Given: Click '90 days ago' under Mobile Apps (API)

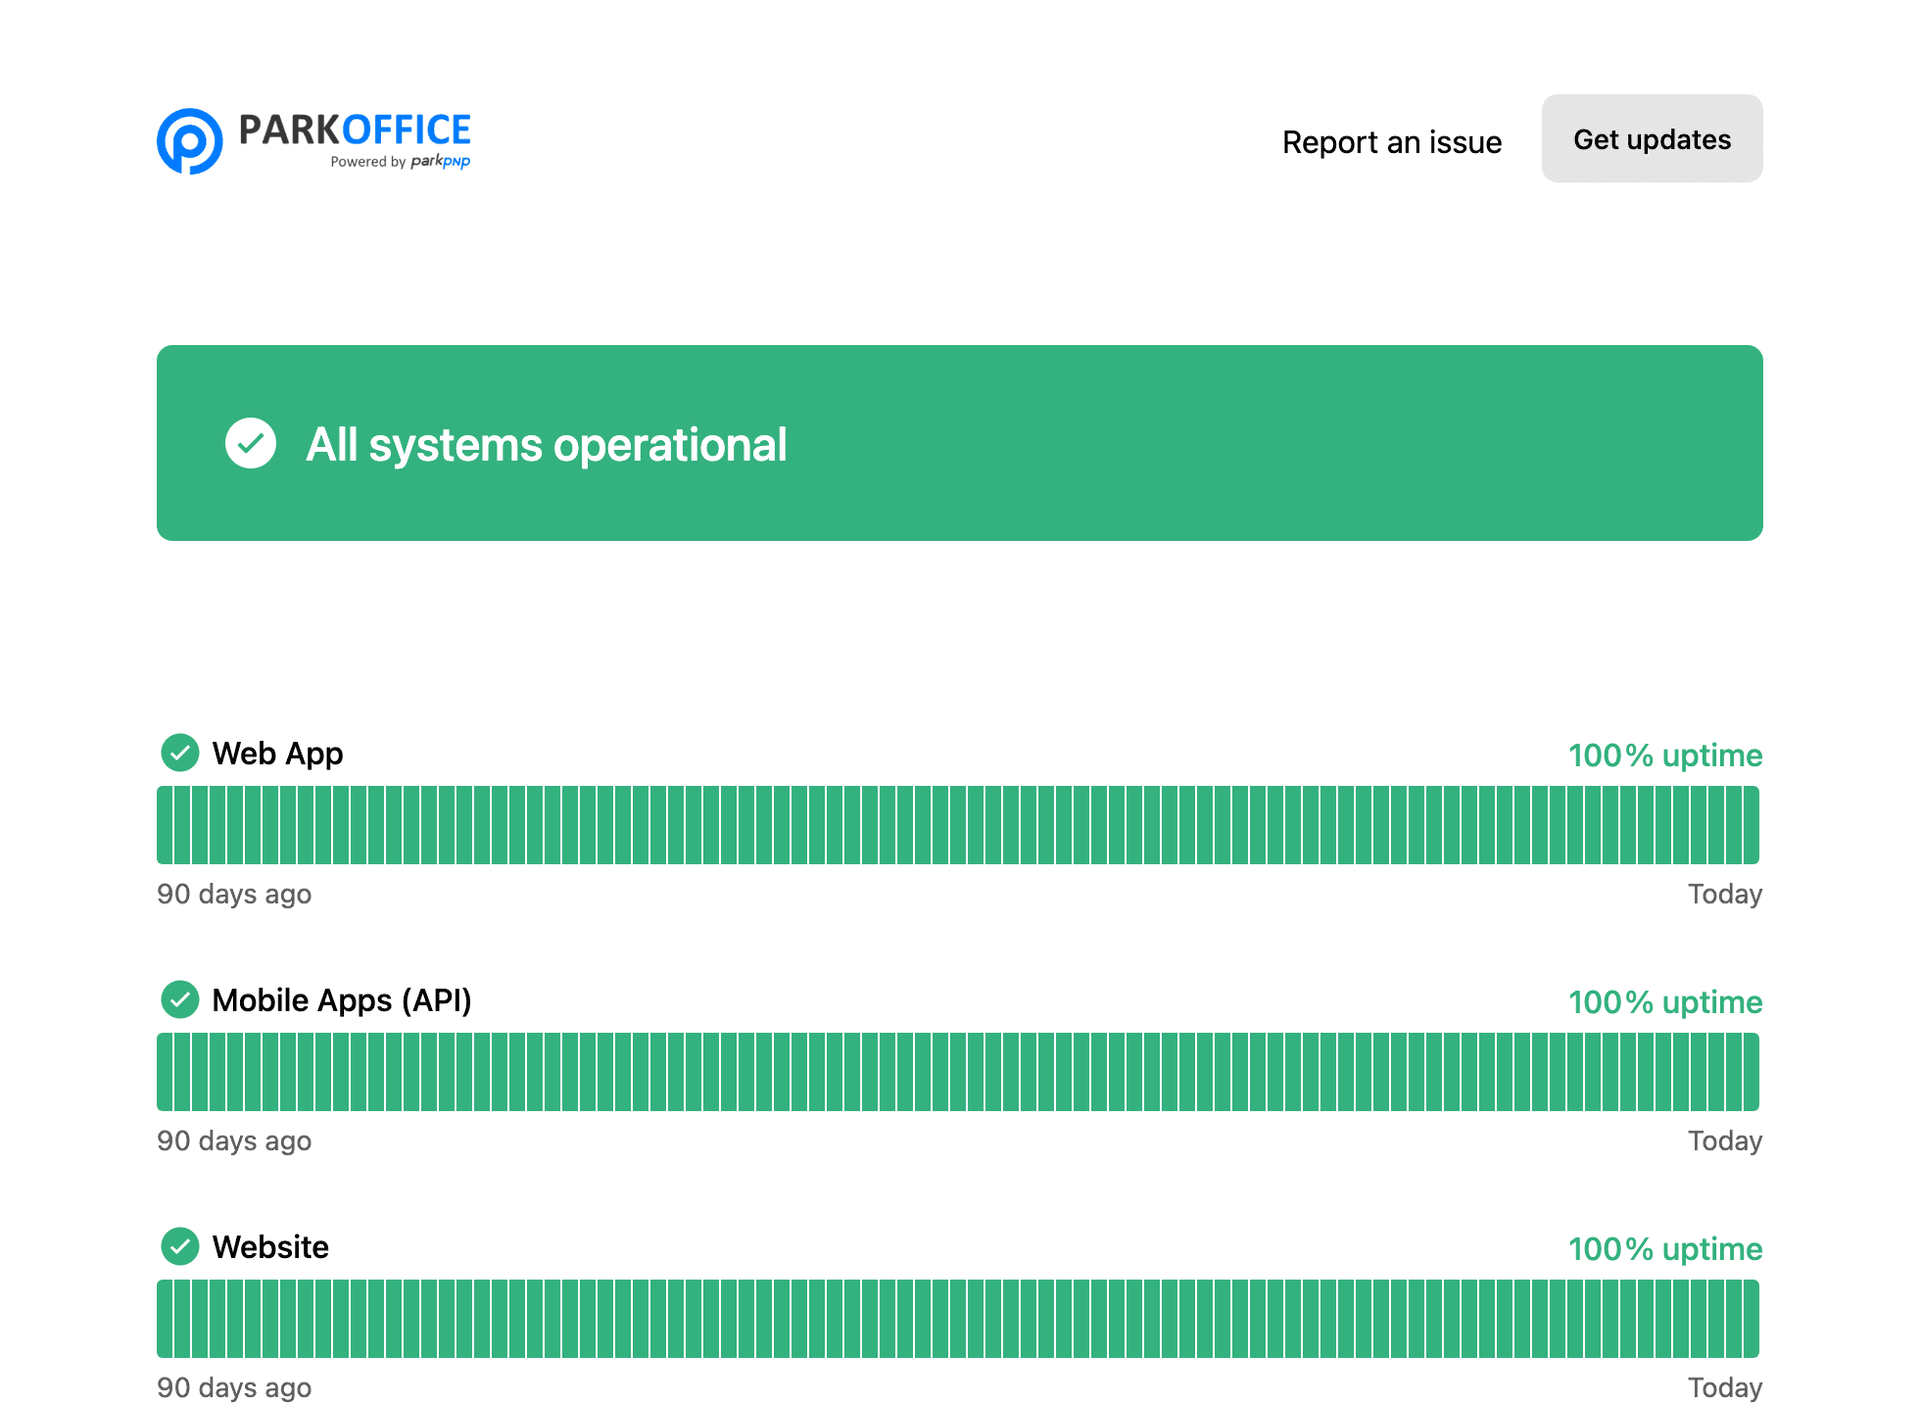Looking at the screenshot, I should [x=234, y=1141].
